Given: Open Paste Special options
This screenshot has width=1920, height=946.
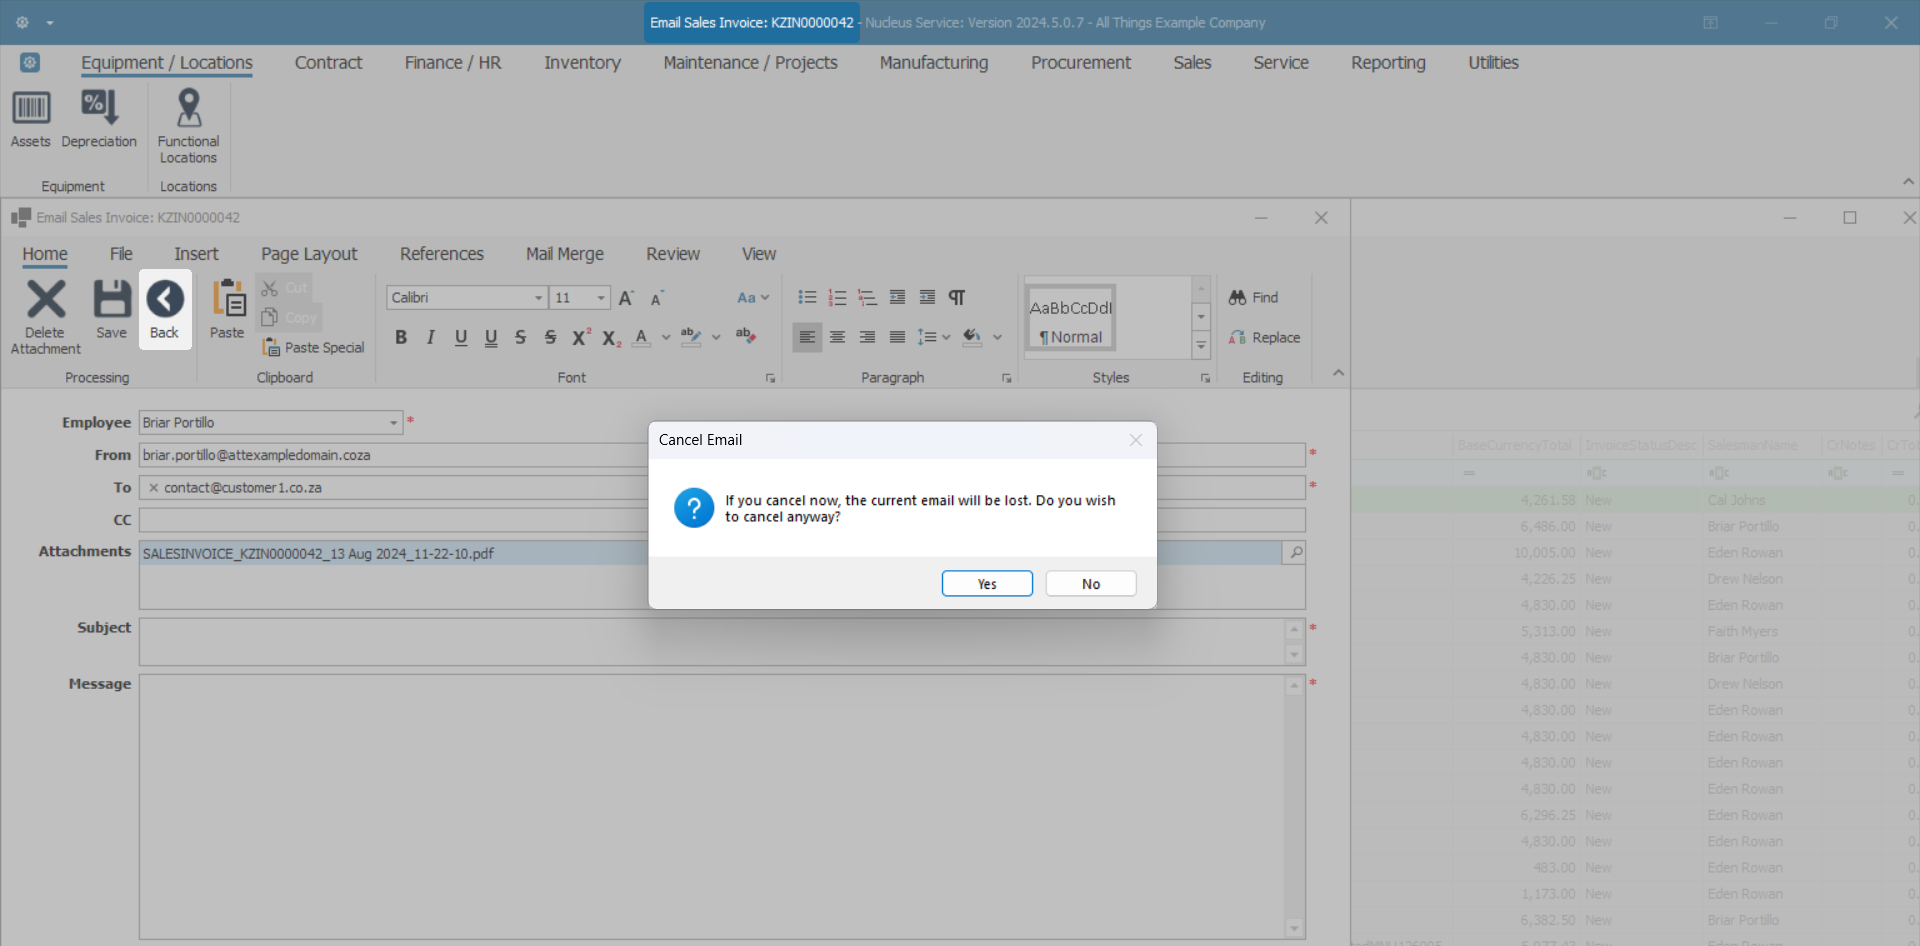Looking at the screenshot, I should (313, 348).
